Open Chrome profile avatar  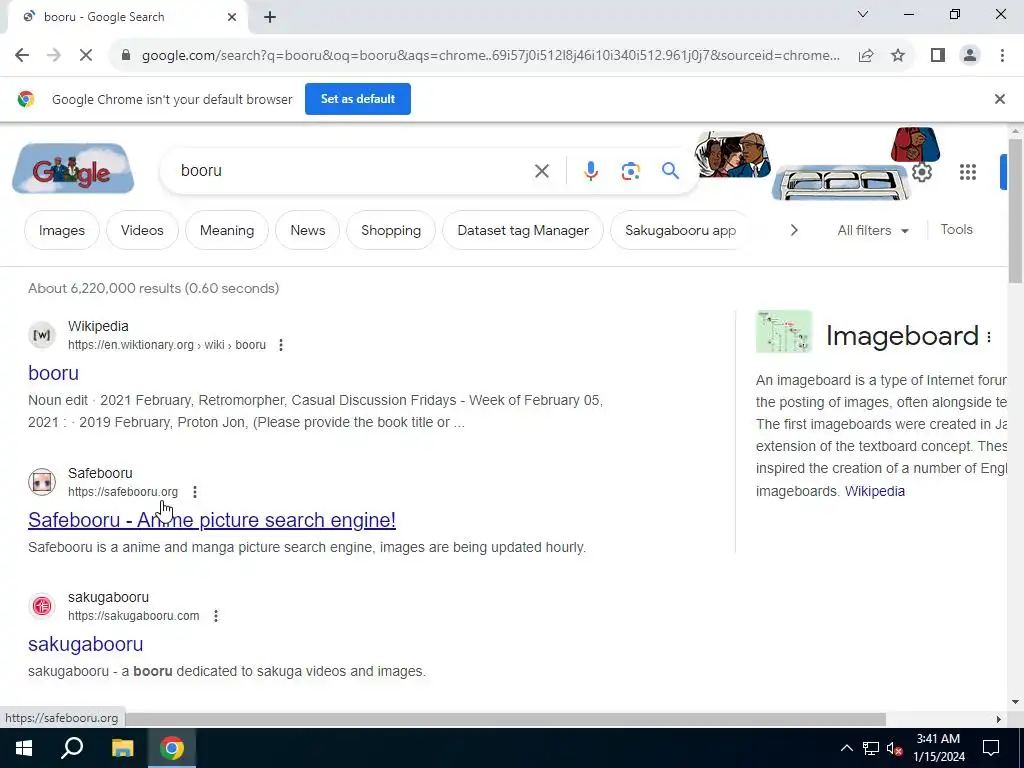point(970,56)
